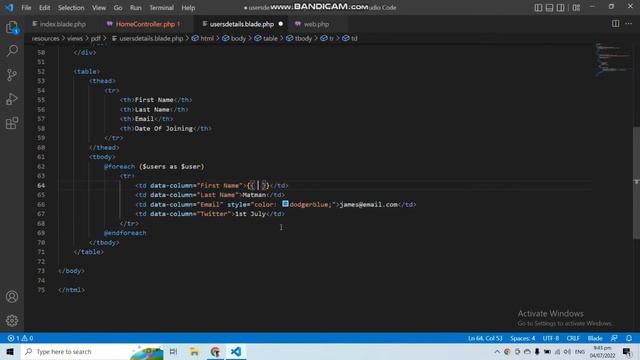This screenshot has width=640, height=360.
Task: Open the notifications bell in status bar
Action: (x=629, y=338)
